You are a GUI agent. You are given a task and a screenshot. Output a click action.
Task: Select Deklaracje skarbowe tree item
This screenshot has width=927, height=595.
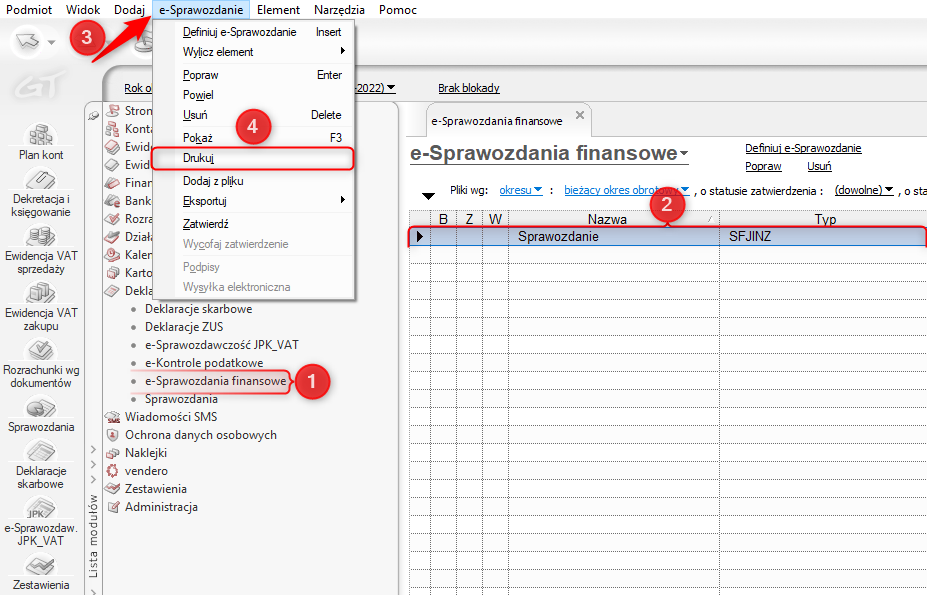coord(199,309)
